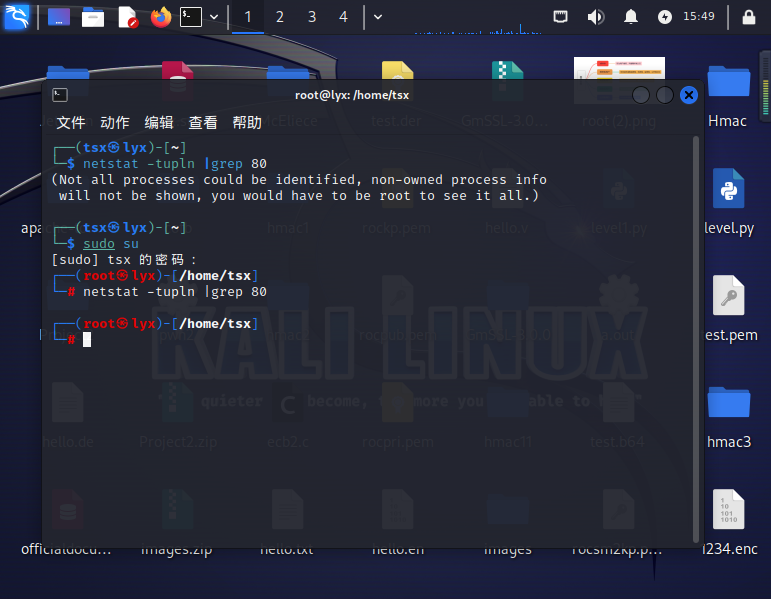This screenshot has width=771, height=599.
Task: Switch to workspace 3
Action: pyautogui.click(x=312, y=17)
